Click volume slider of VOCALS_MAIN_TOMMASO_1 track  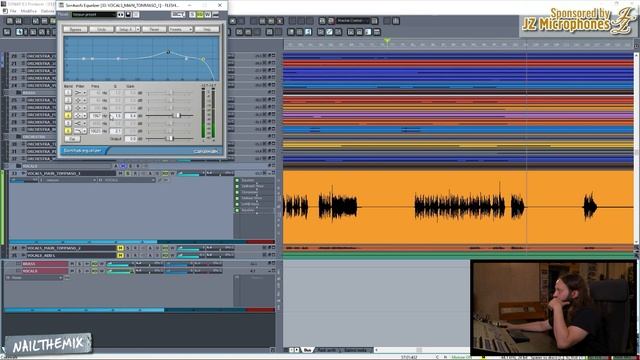point(190,174)
